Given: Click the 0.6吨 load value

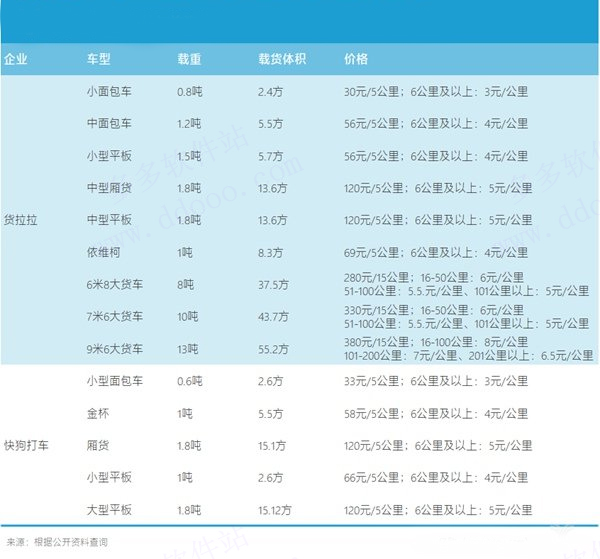Looking at the screenshot, I should (x=190, y=381).
